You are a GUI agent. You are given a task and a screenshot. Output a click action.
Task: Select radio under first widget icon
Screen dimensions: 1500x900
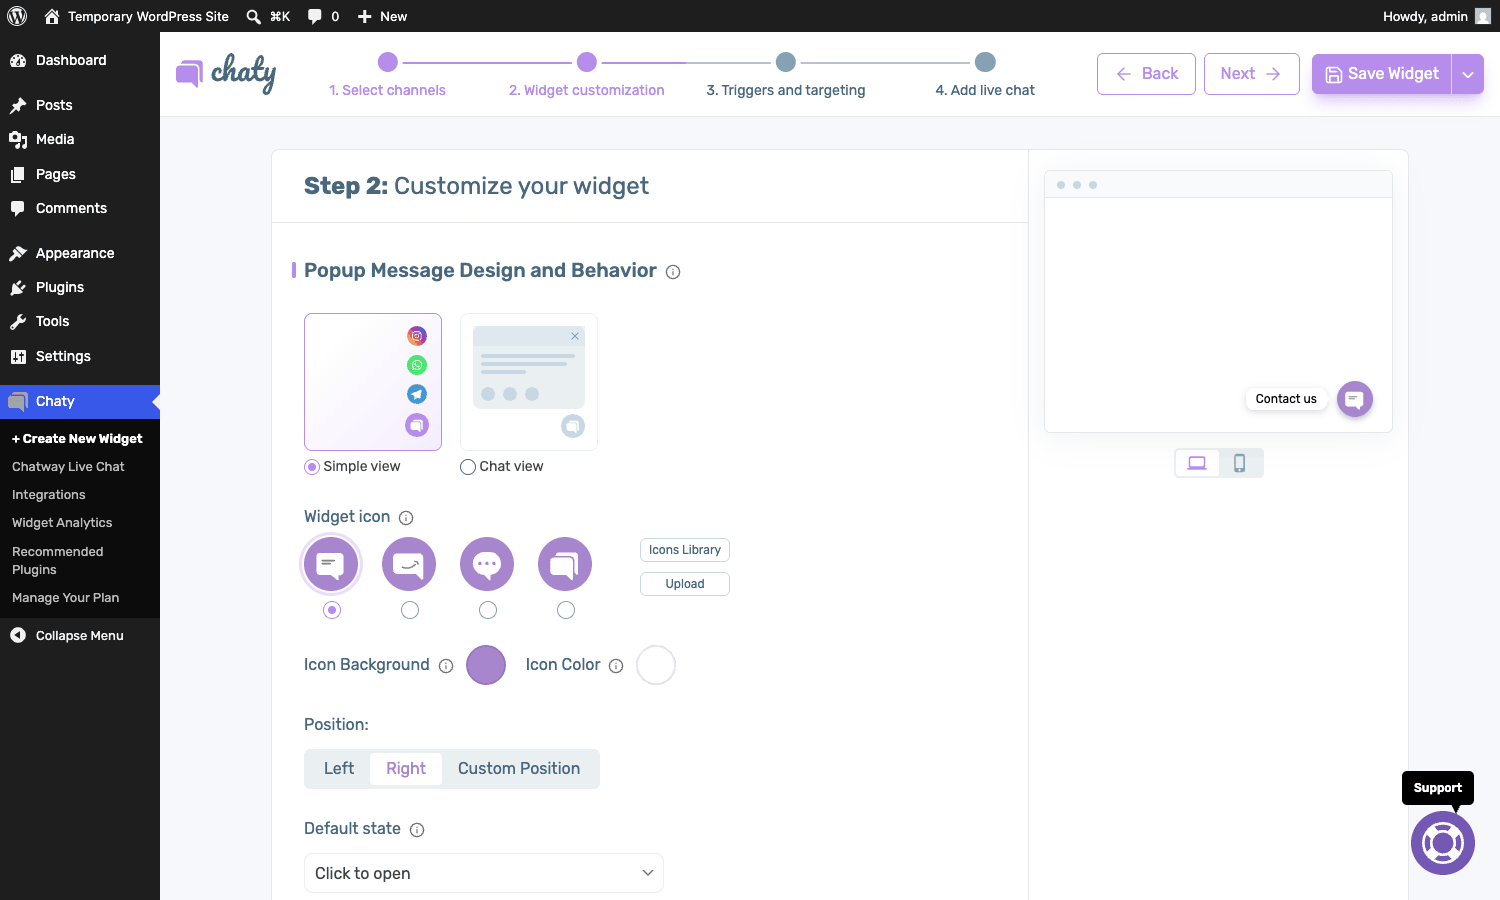tap(332, 610)
